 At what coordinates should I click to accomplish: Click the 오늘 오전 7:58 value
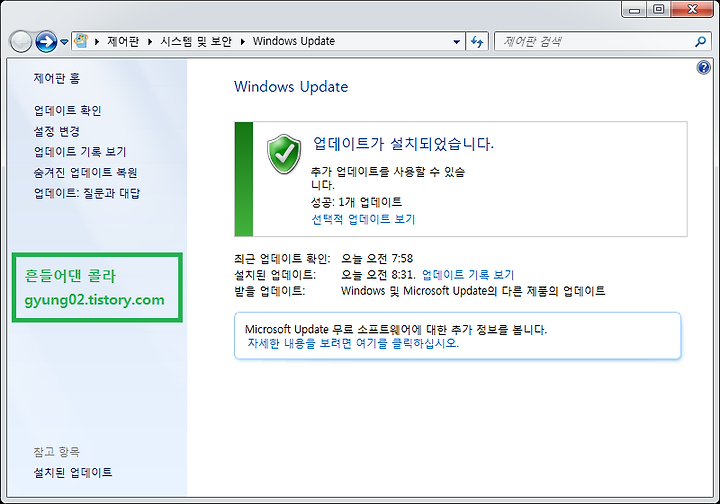[x=377, y=258]
